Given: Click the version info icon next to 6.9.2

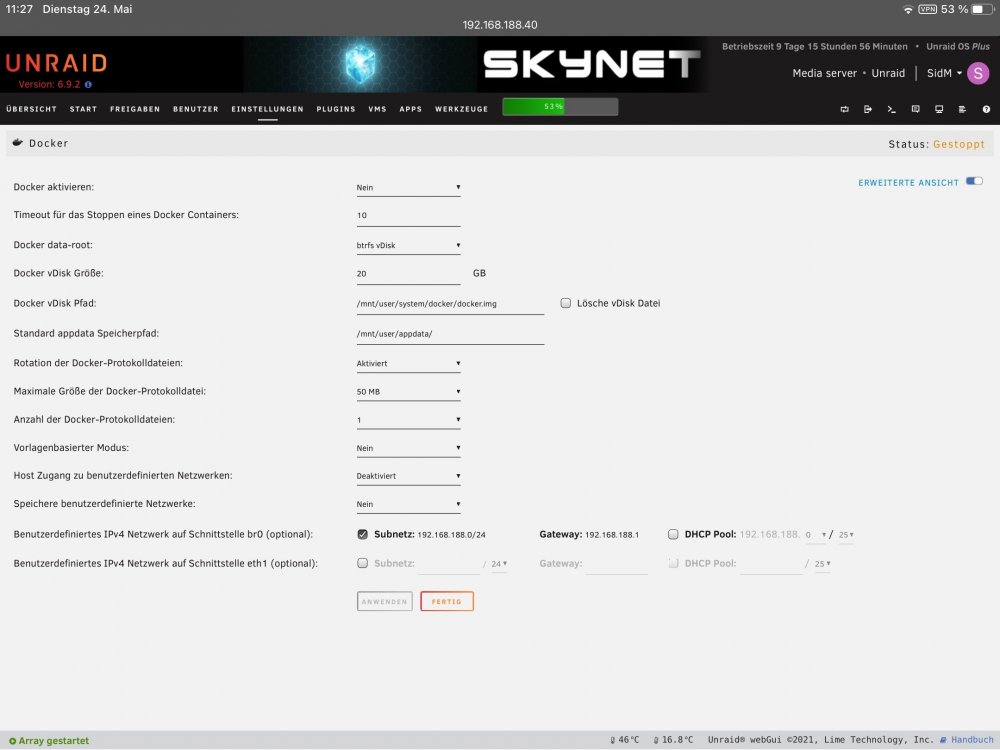Looking at the screenshot, I should (x=88, y=84).
